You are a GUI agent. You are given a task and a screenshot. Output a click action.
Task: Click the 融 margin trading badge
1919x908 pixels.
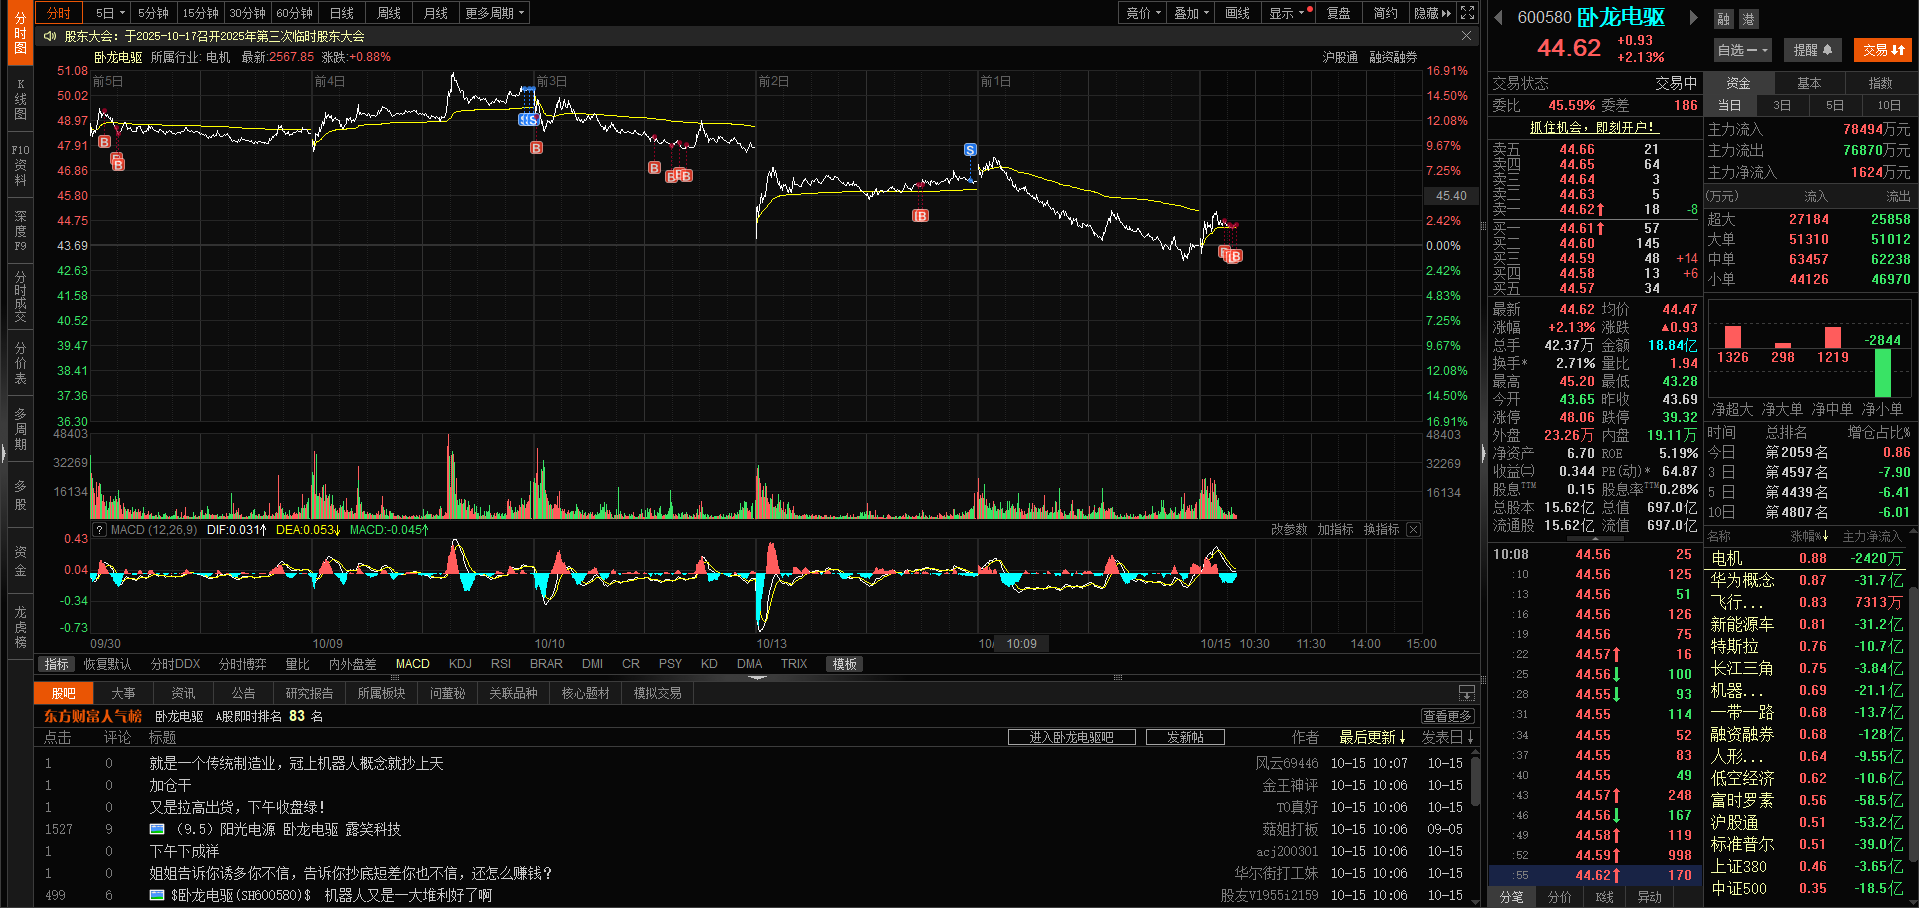pyautogui.click(x=1724, y=19)
